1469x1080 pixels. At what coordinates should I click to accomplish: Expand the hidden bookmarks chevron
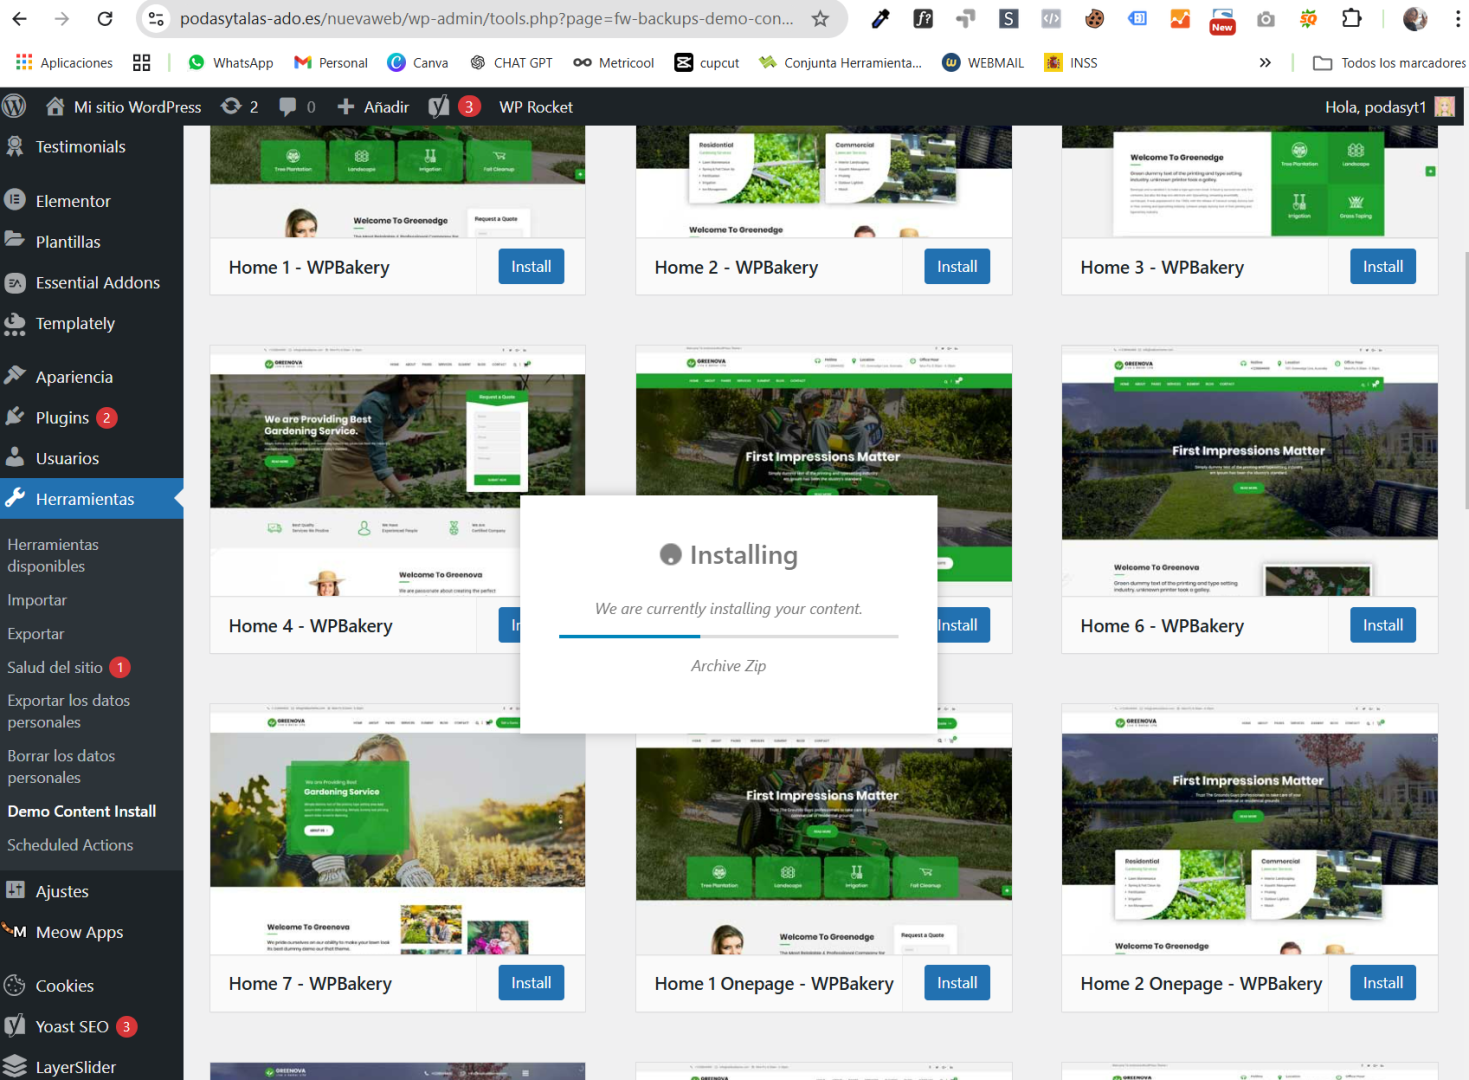[x=1265, y=62]
